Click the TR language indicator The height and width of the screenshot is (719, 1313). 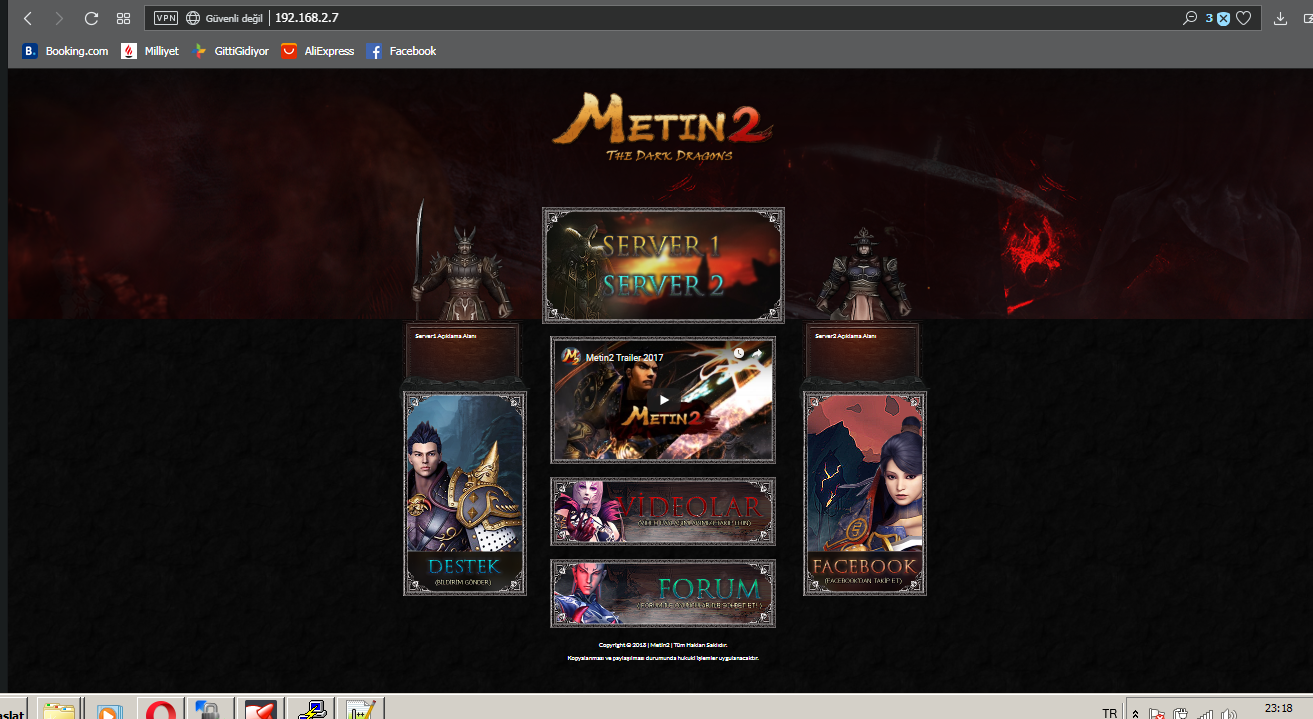(1109, 713)
